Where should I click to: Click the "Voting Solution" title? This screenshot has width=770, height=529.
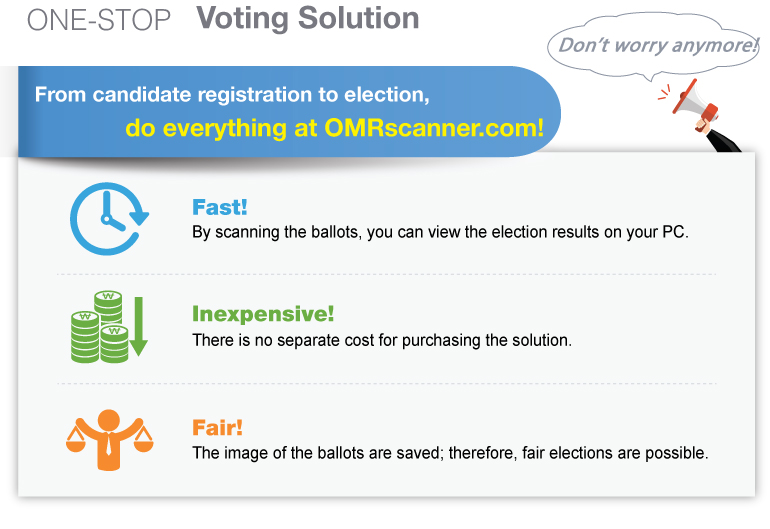tap(308, 18)
